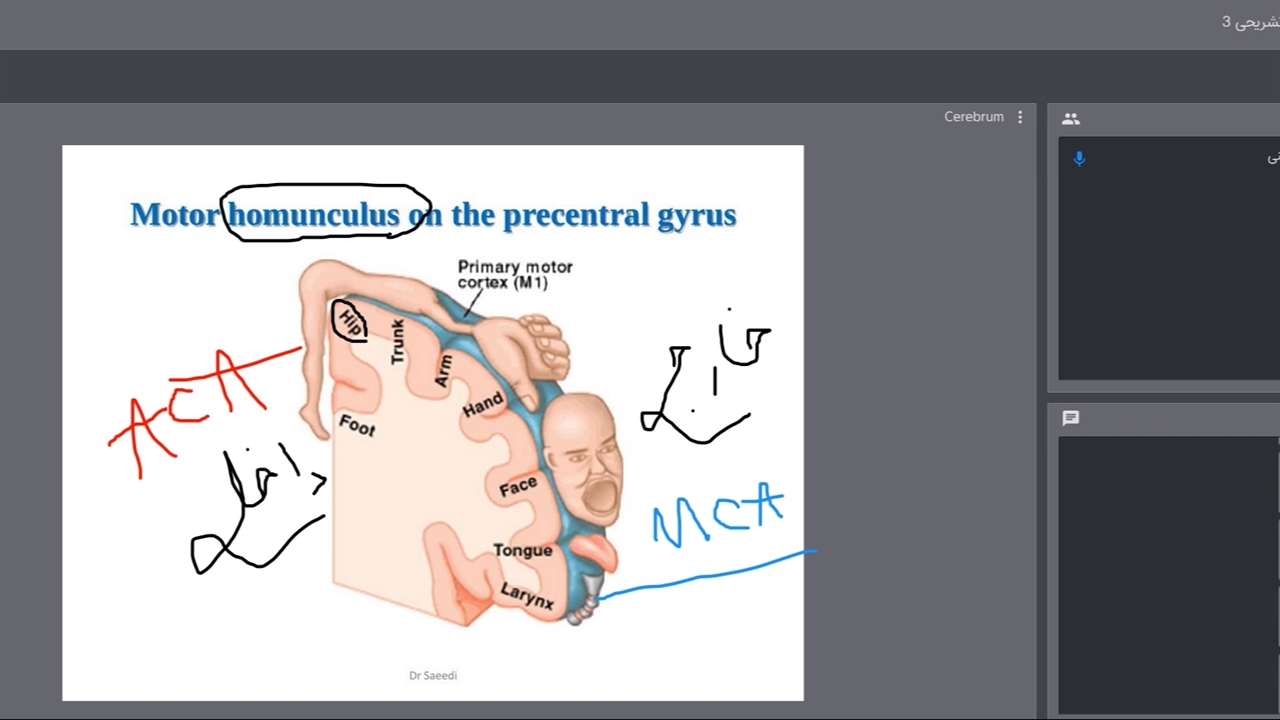Click the Arm label on the diagram
This screenshot has height=720, width=1280.
[443, 371]
